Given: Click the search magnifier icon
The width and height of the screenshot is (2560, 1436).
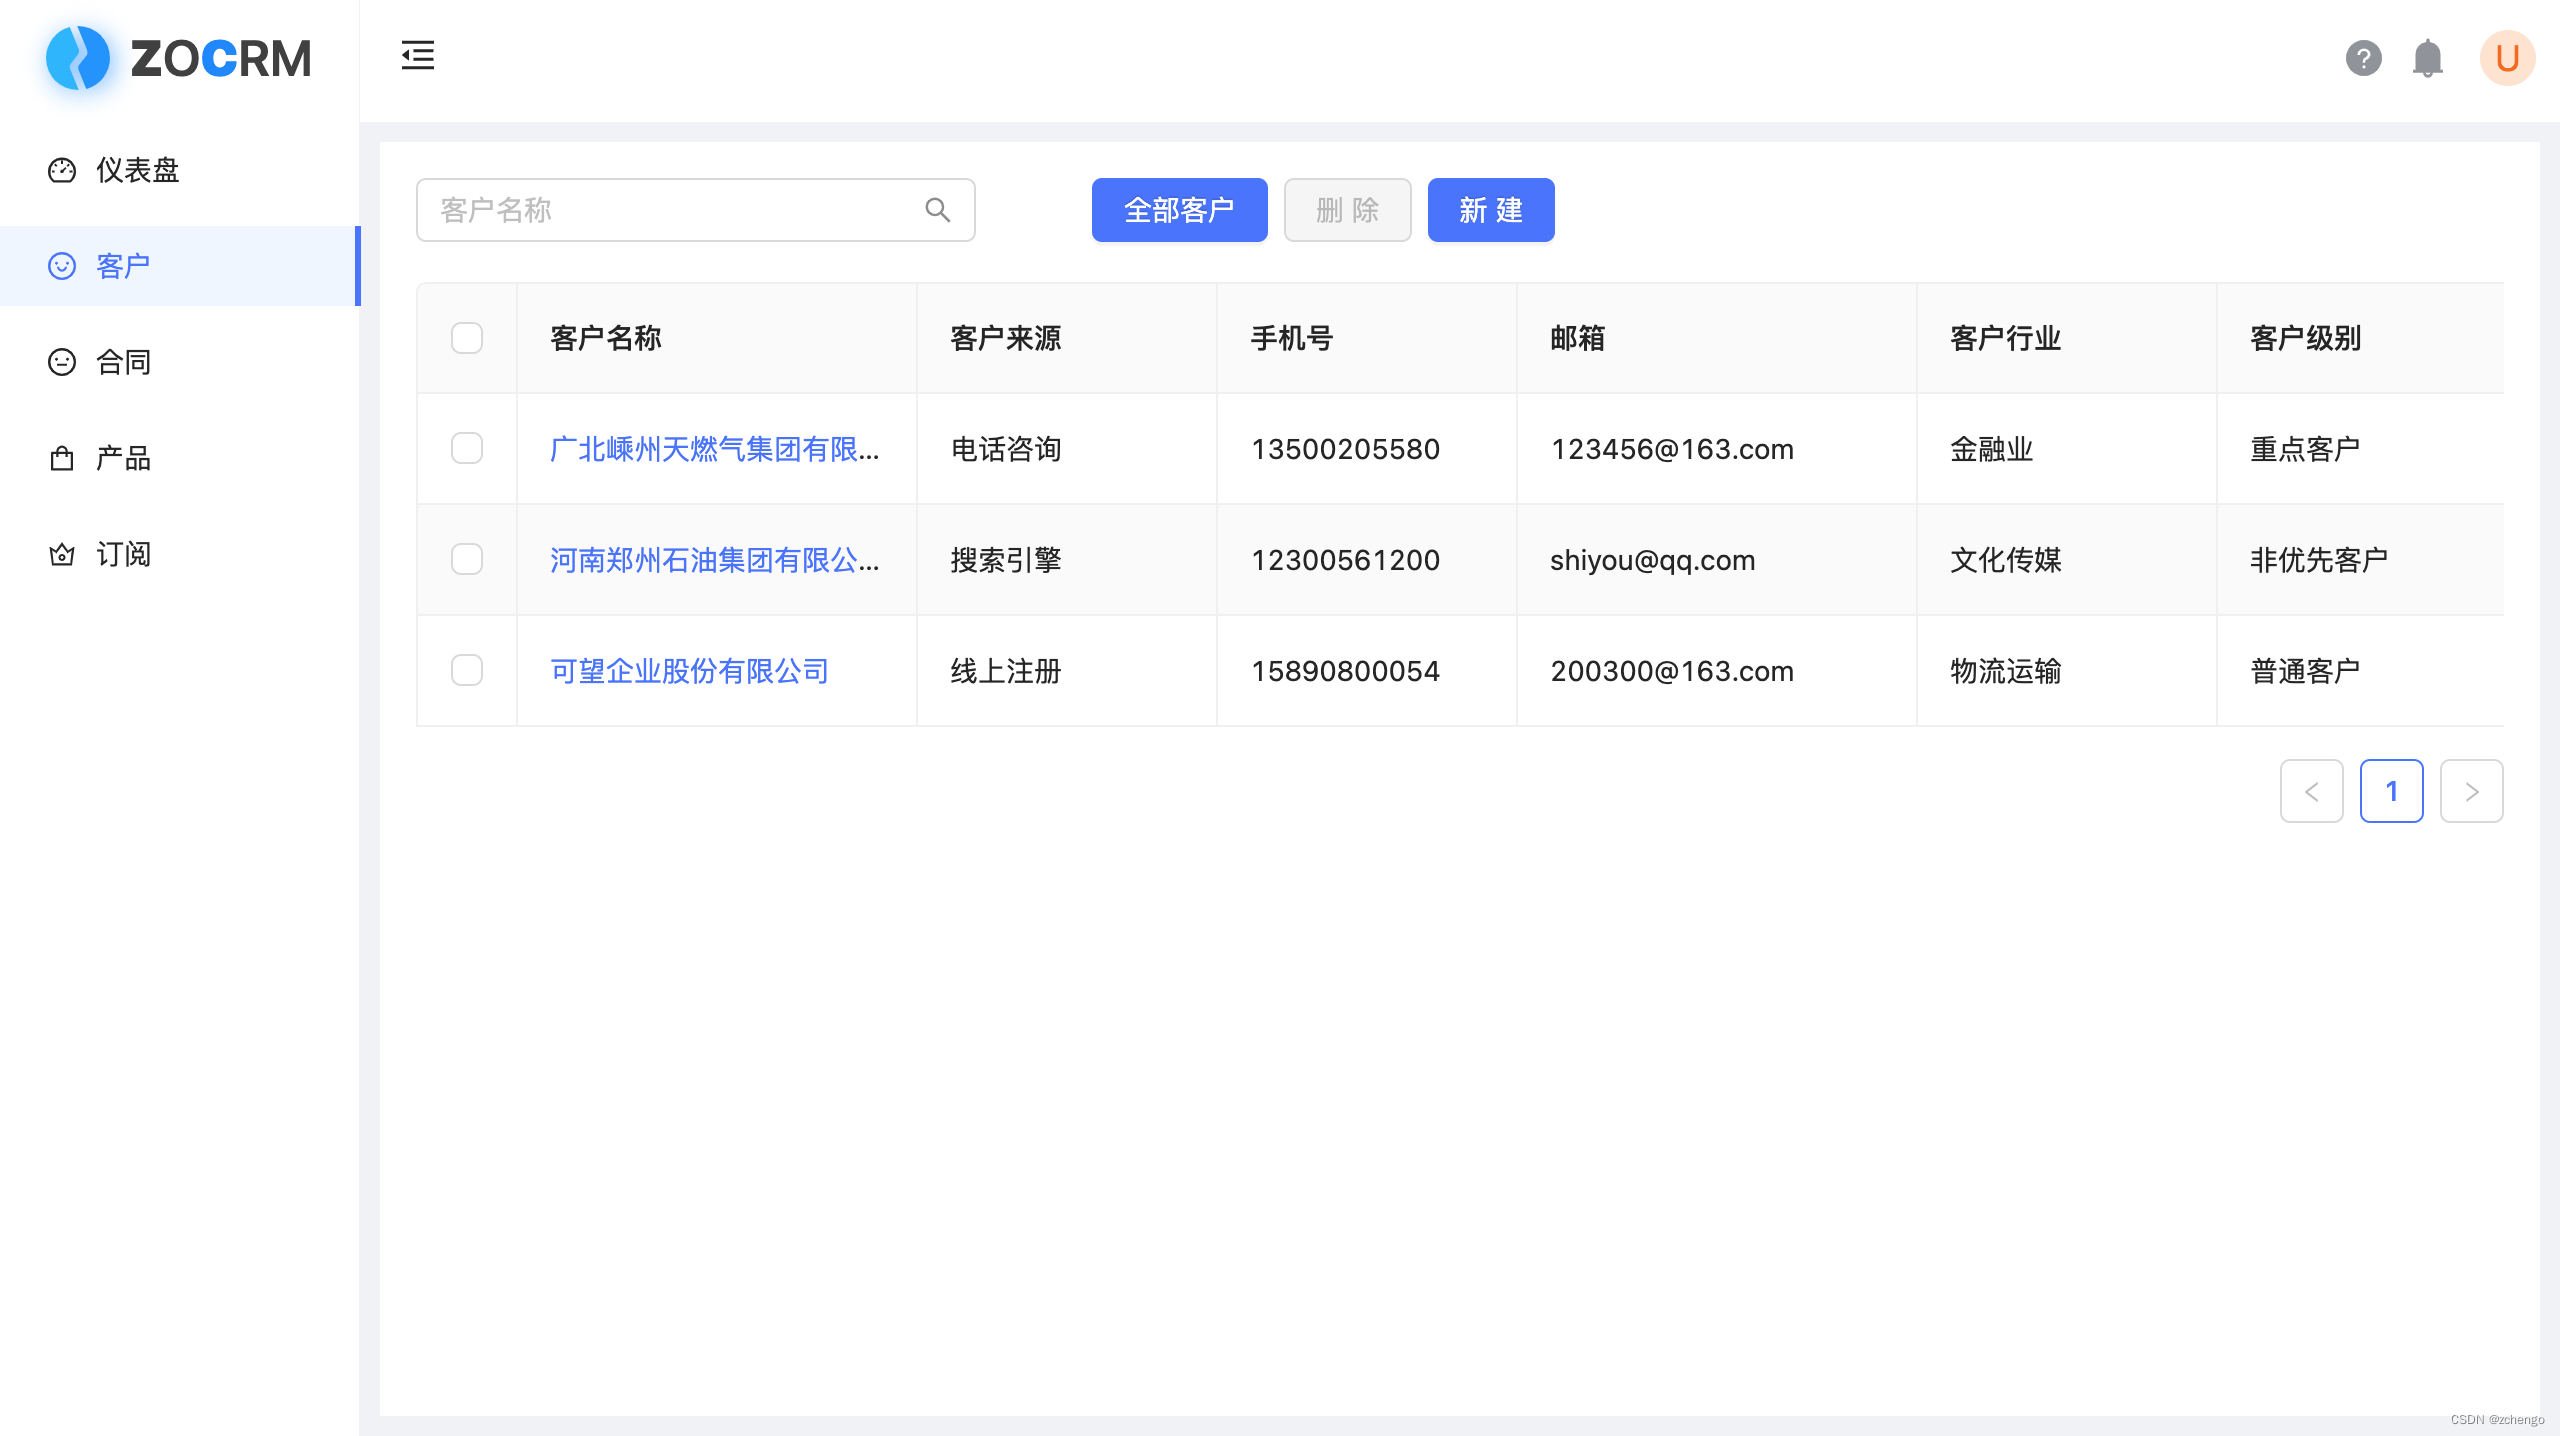Looking at the screenshot, I should [937, 210].
